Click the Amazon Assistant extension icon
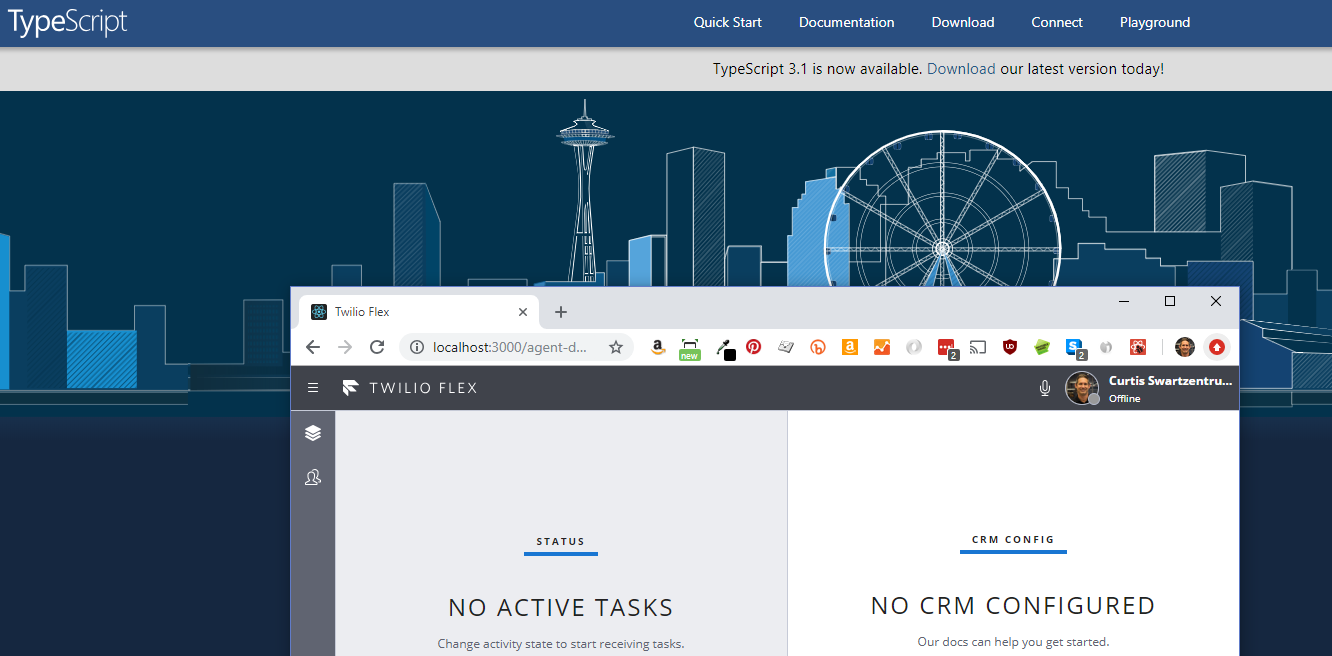The height and width of the screenshot is (656, 1332). (x=849, y=347)
